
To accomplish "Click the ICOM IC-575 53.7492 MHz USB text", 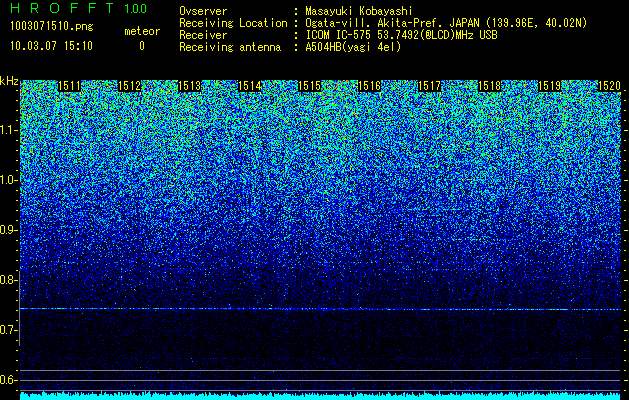I will [401, 35].
